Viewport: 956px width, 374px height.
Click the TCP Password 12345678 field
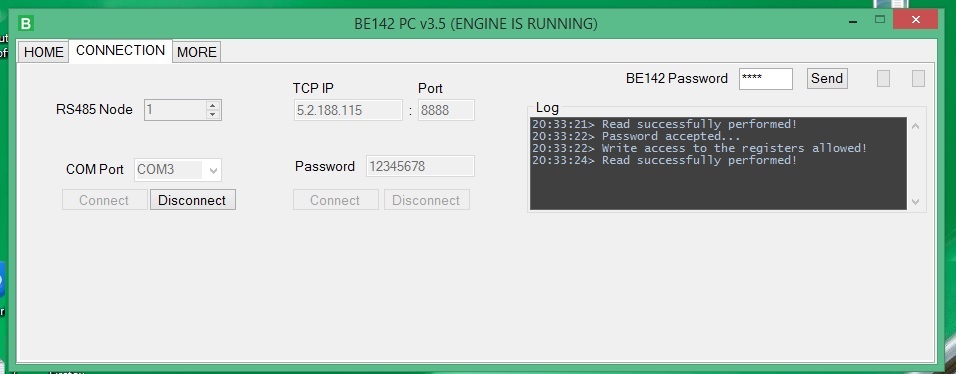420,167
